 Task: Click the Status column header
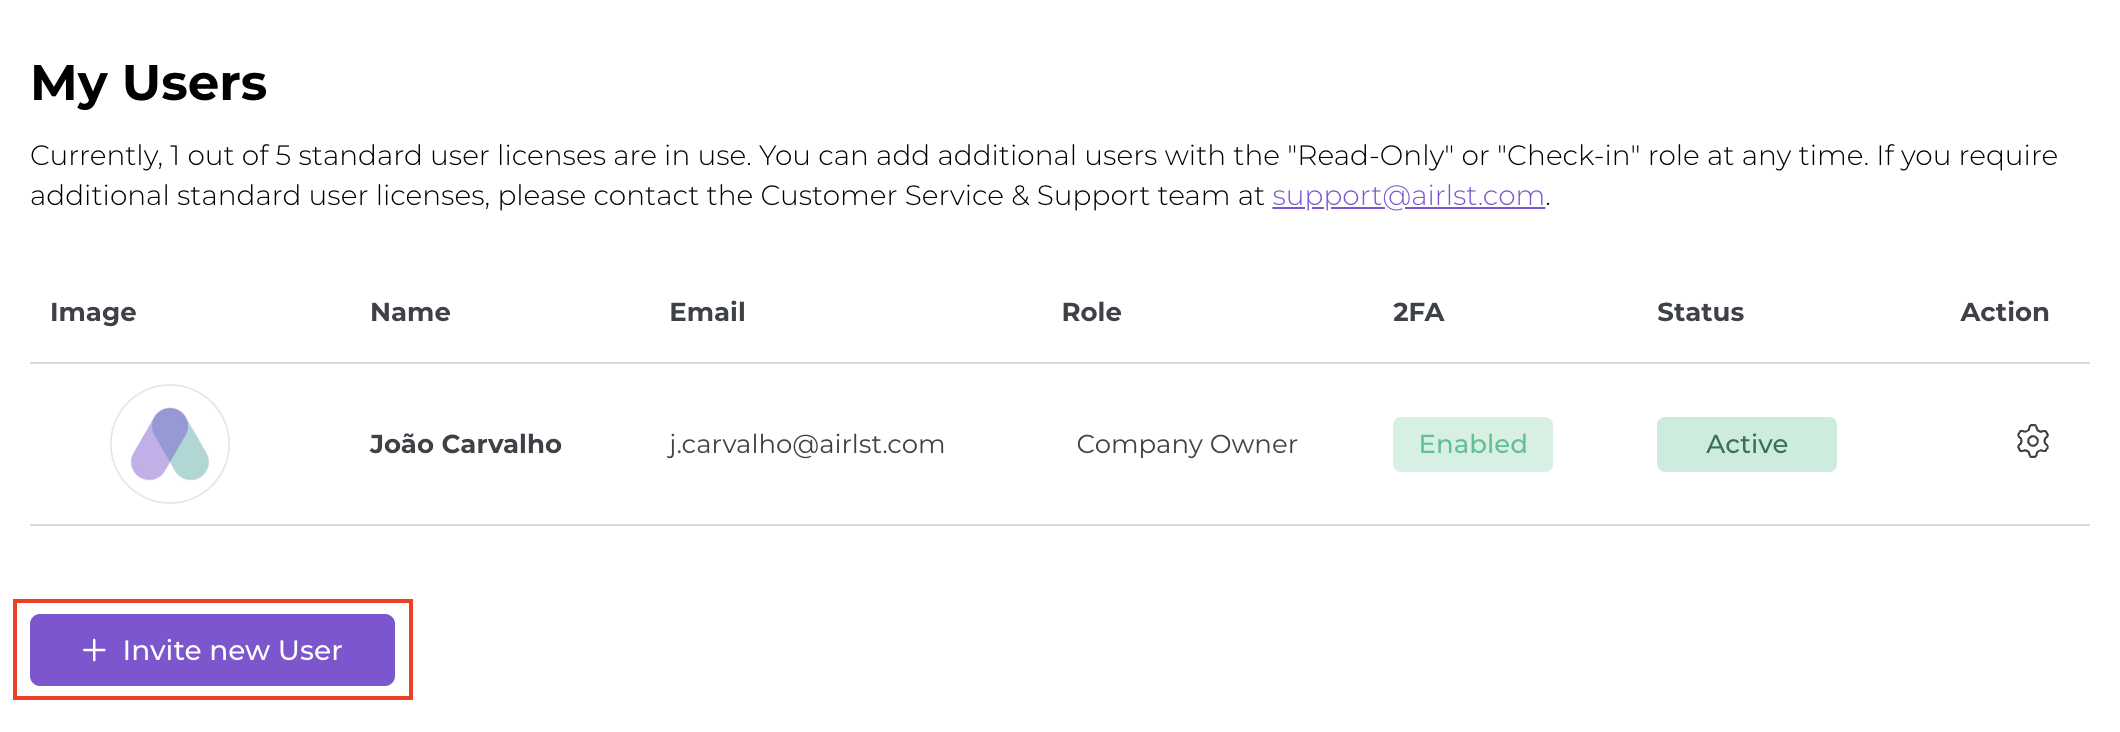coord(1700,312)
